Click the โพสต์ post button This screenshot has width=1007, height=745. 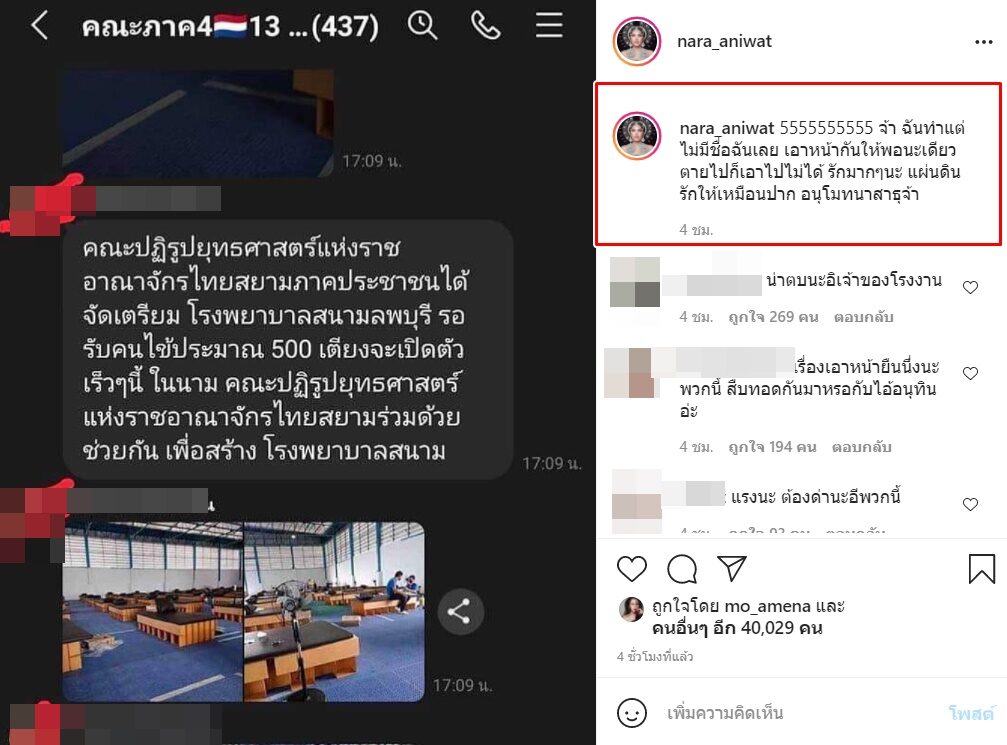point(971,713)
